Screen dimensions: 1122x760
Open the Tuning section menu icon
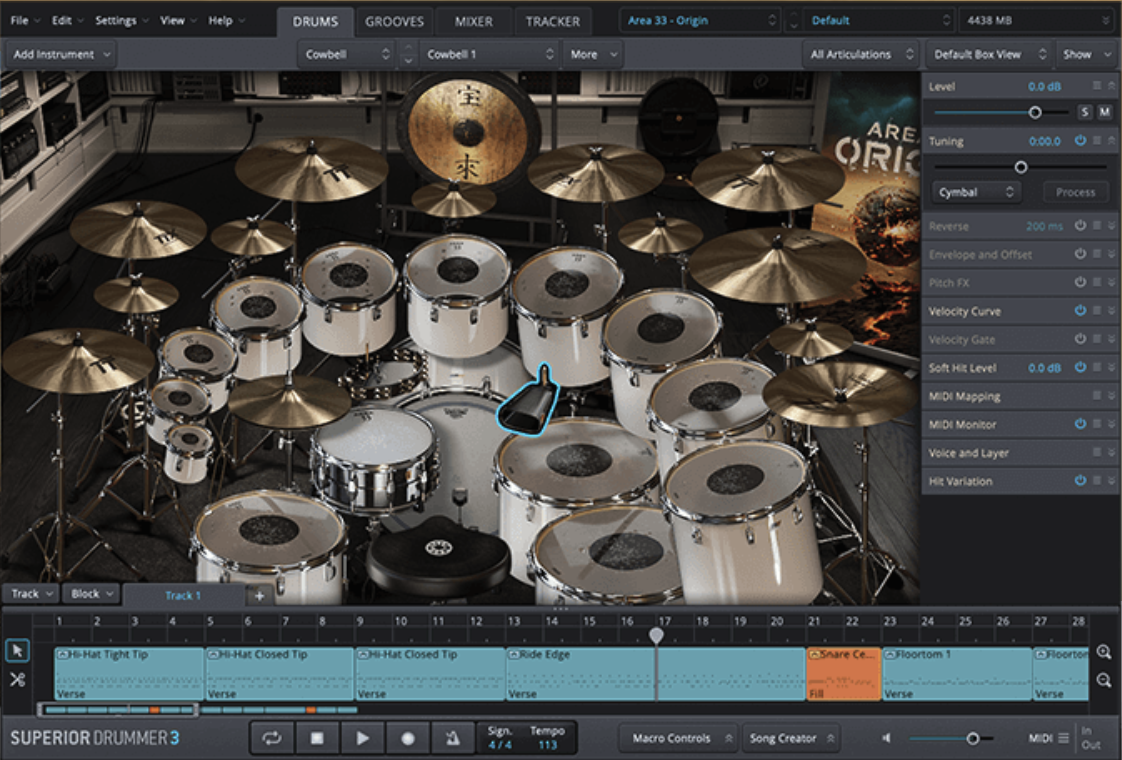click(1096, 141)
